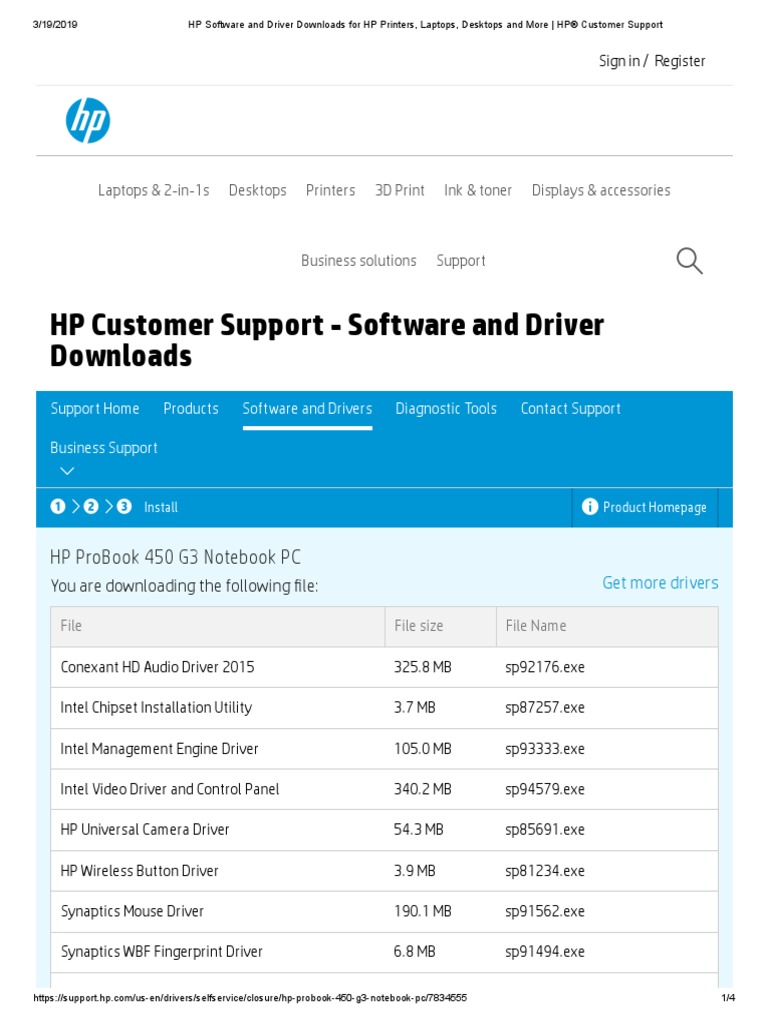Screen dimensions: 768x1024
Task: Click step 2 circle icon
Action: click(x=91, y=507)
